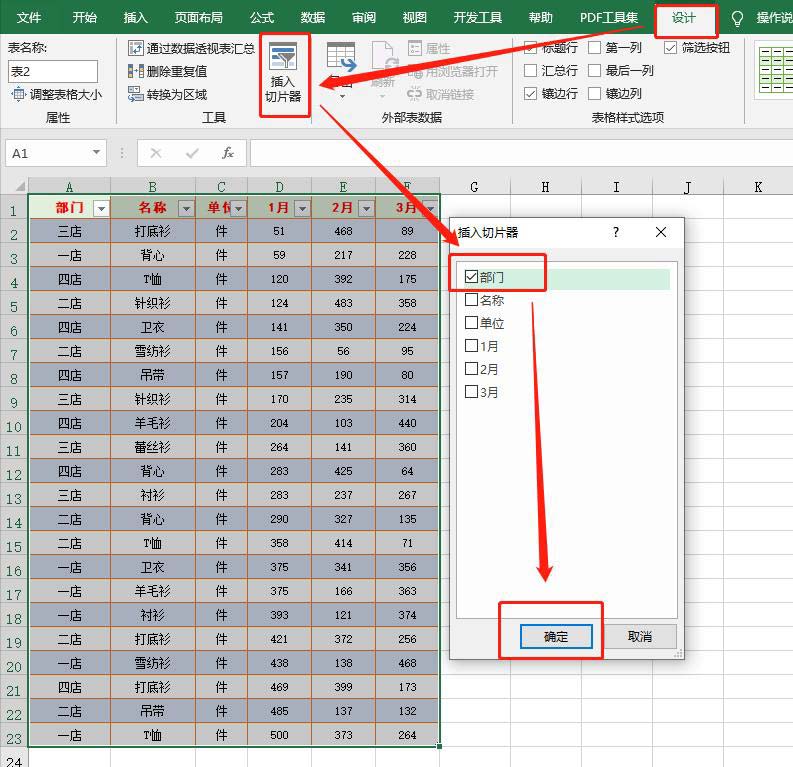793x767 pixels.
Task: Click the help question mark in slicer dialog
Action: click(616, 232)
